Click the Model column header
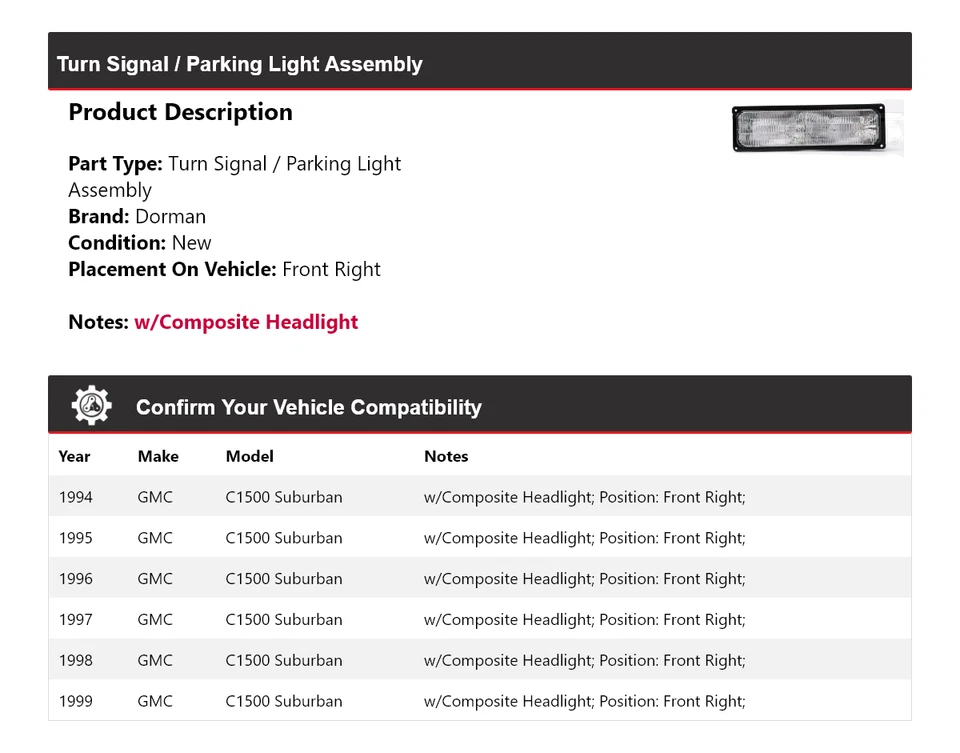Viewport: 960px width, 753px height. (249, 456)
